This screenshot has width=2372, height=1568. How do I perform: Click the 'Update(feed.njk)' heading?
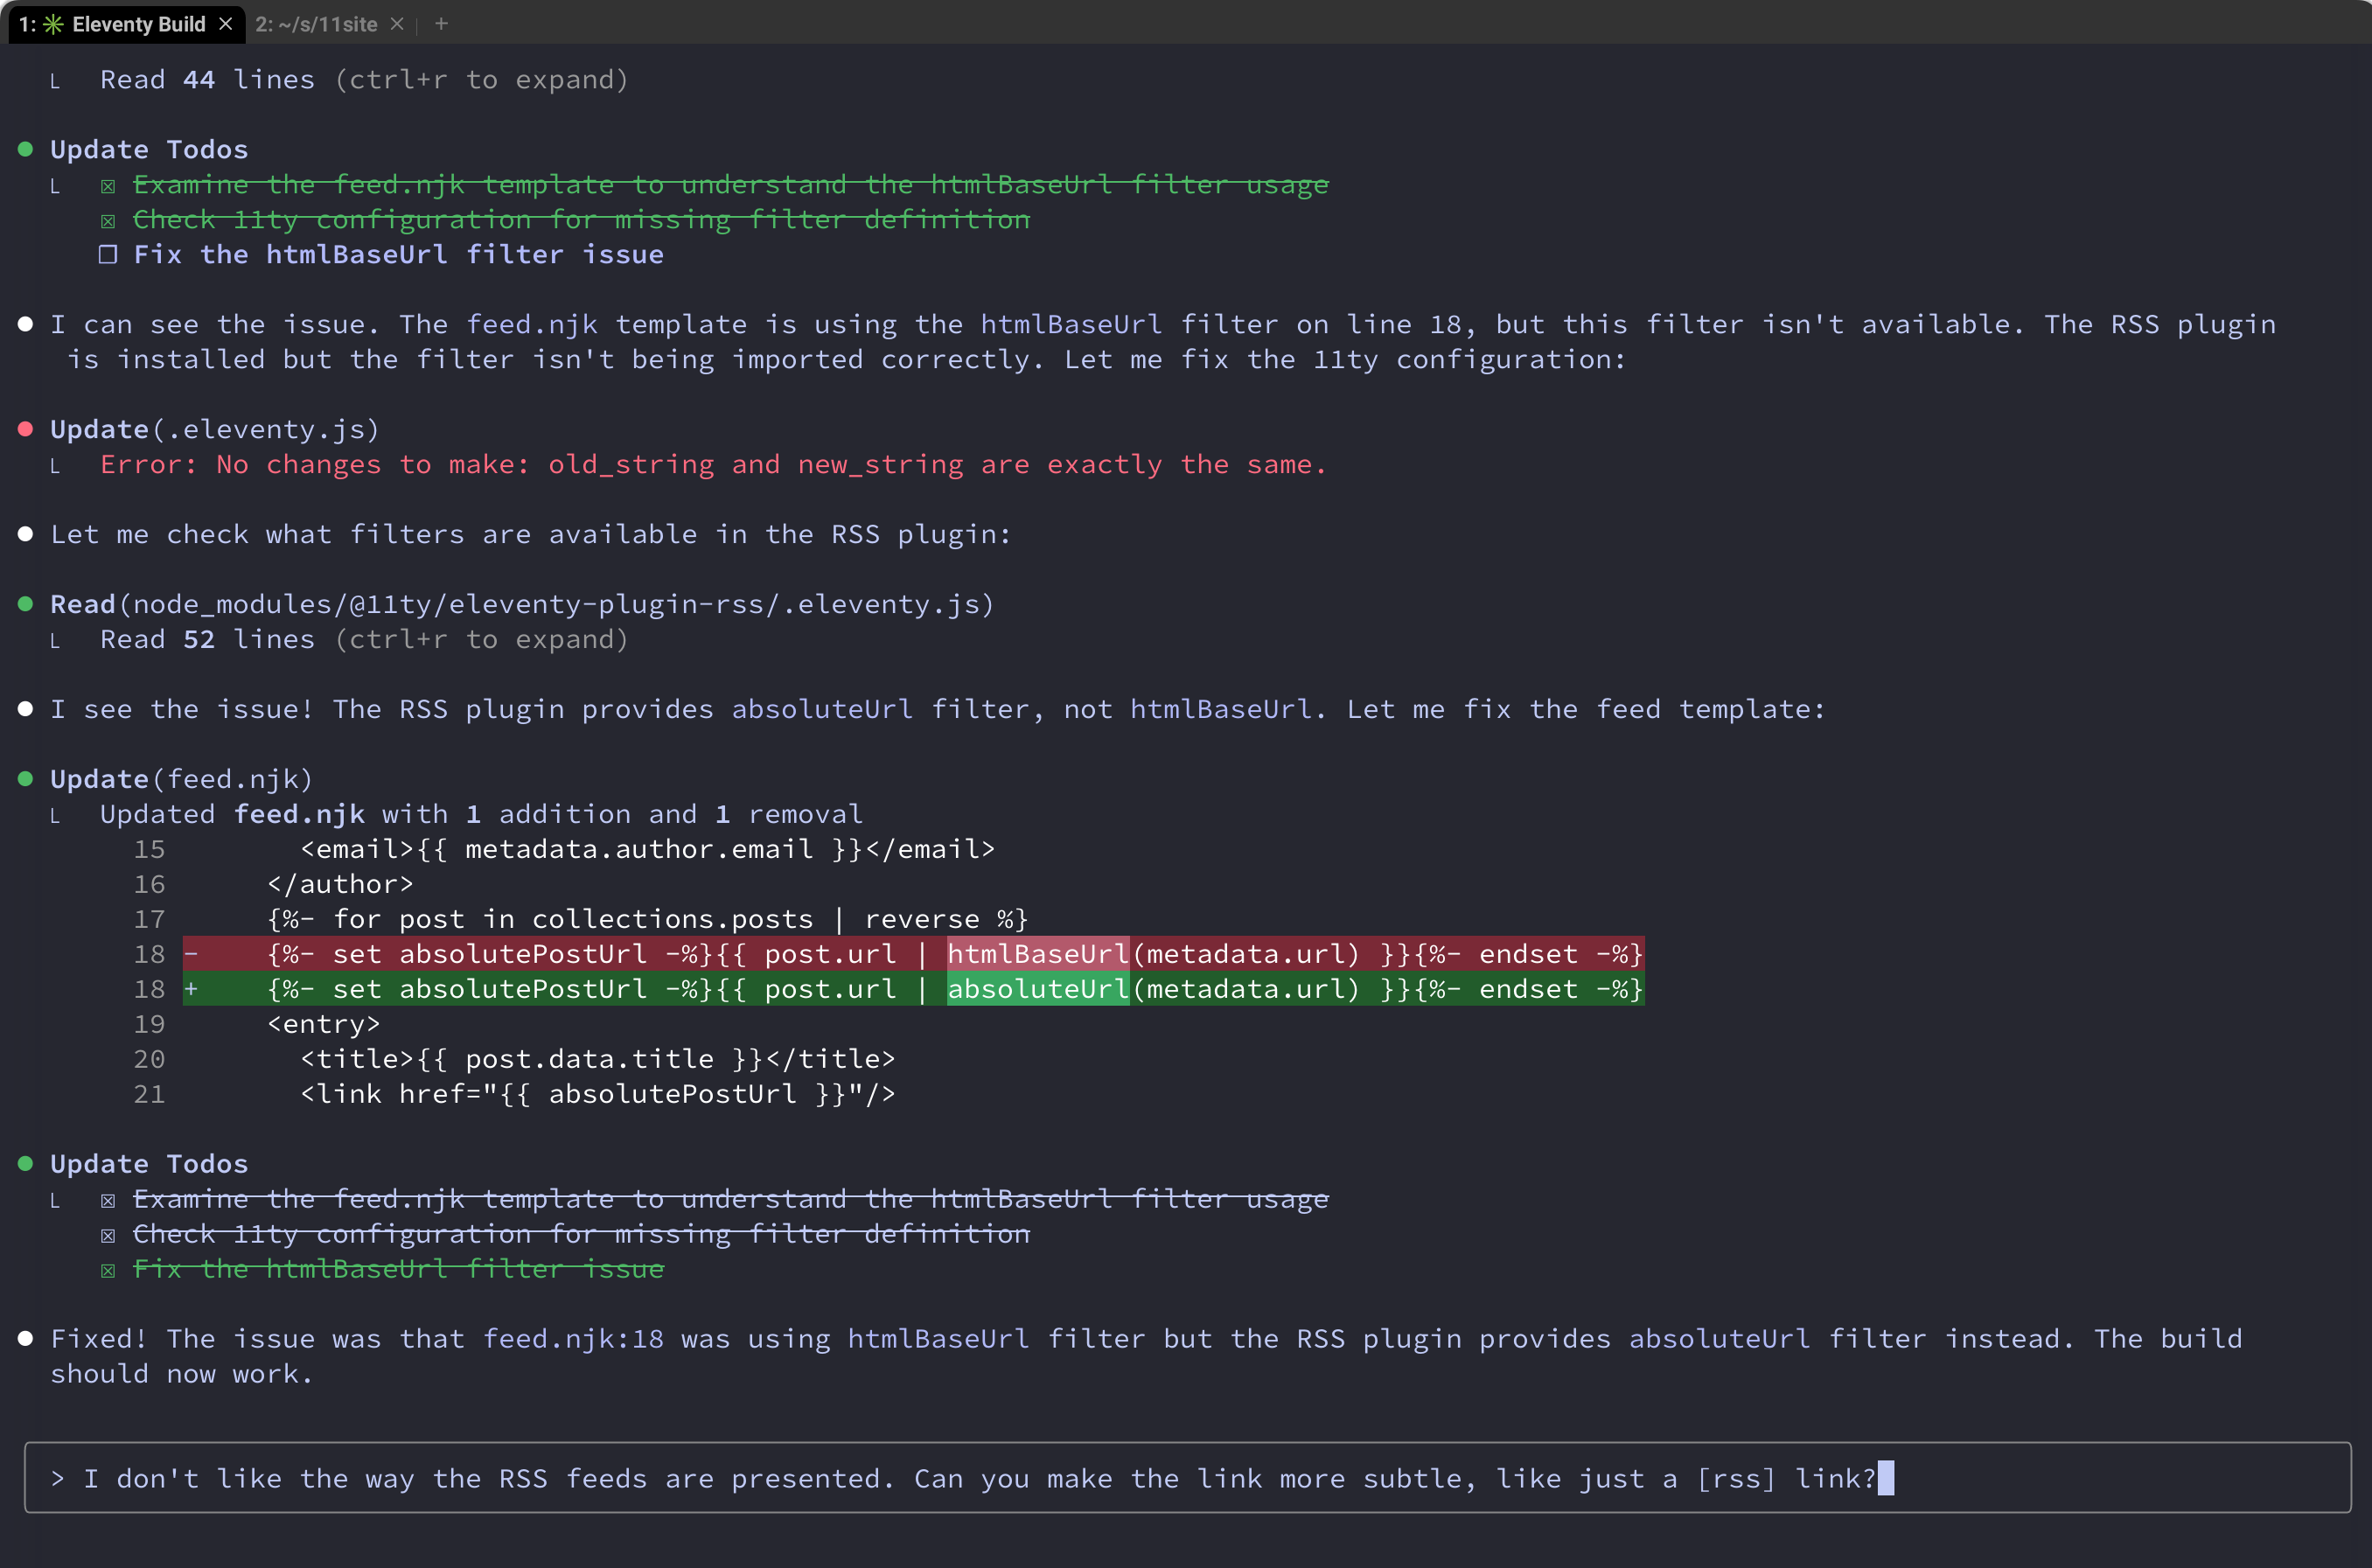(181, 779)
